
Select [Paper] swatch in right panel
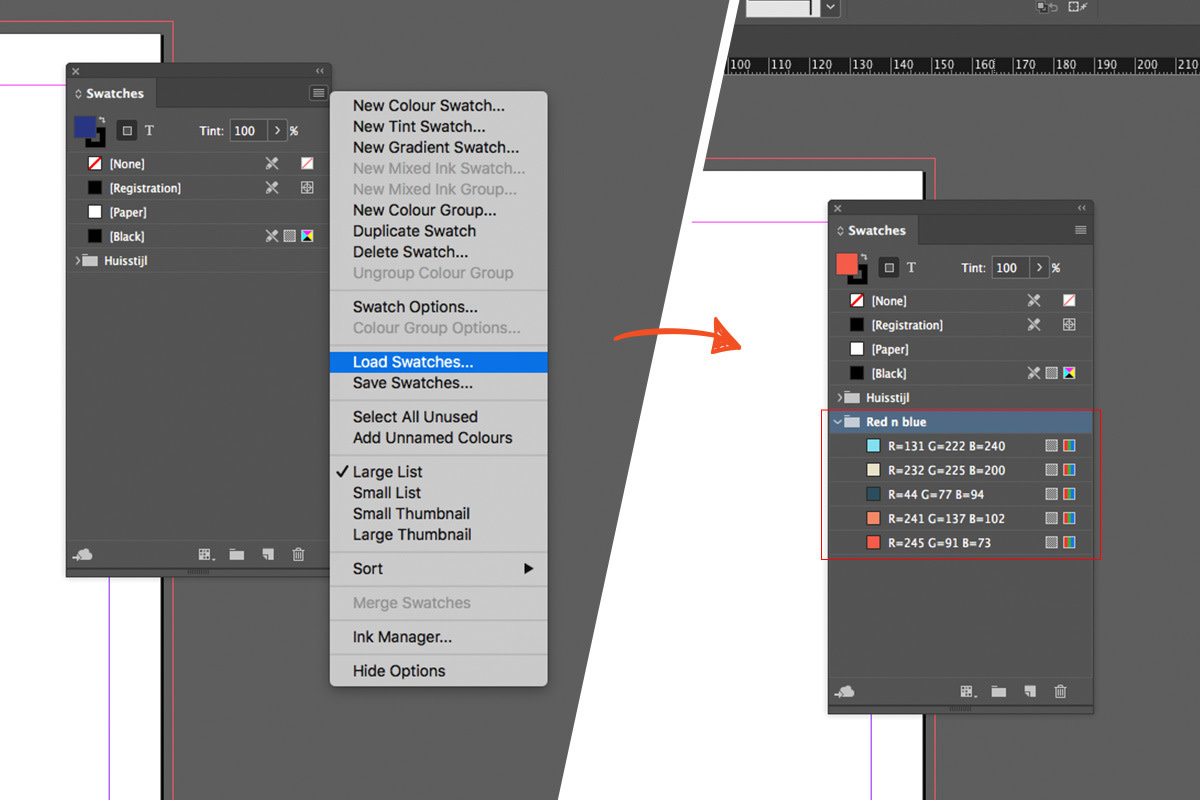coord(960,349)
